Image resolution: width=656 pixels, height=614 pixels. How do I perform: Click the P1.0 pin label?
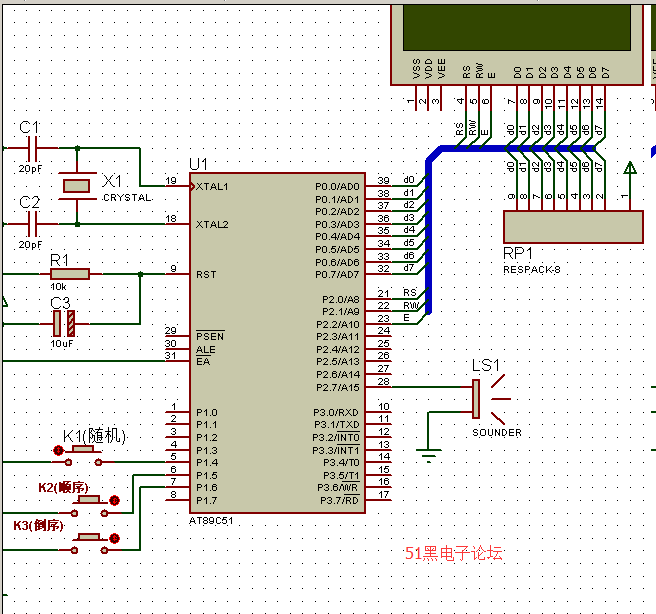[x=207, y=412]
